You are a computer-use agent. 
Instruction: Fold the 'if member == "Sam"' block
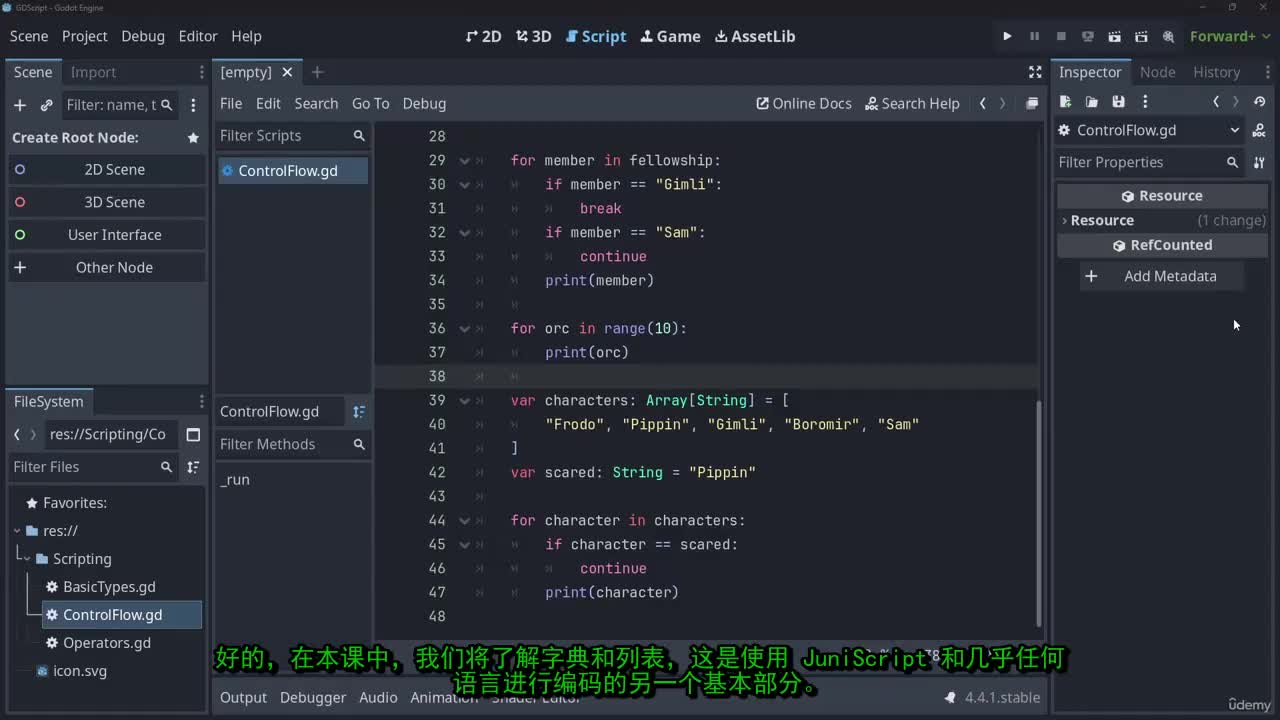coord(464,232)
